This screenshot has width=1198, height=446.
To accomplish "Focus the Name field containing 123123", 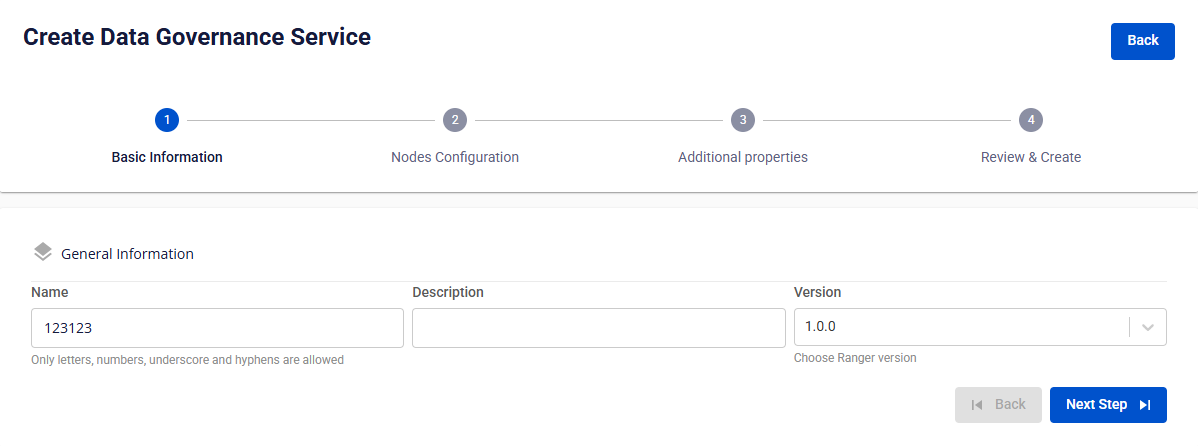I will tap(217, 328).
